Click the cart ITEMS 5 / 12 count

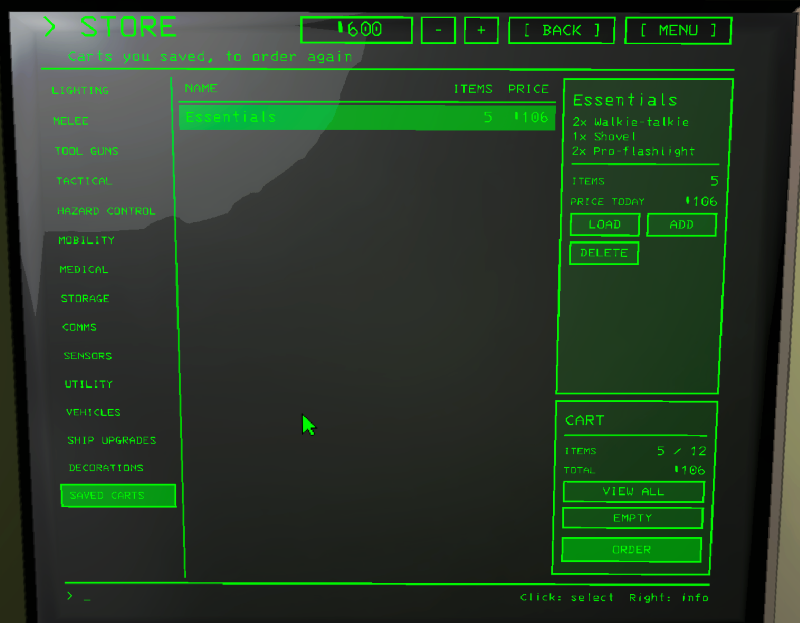(682, 451)
